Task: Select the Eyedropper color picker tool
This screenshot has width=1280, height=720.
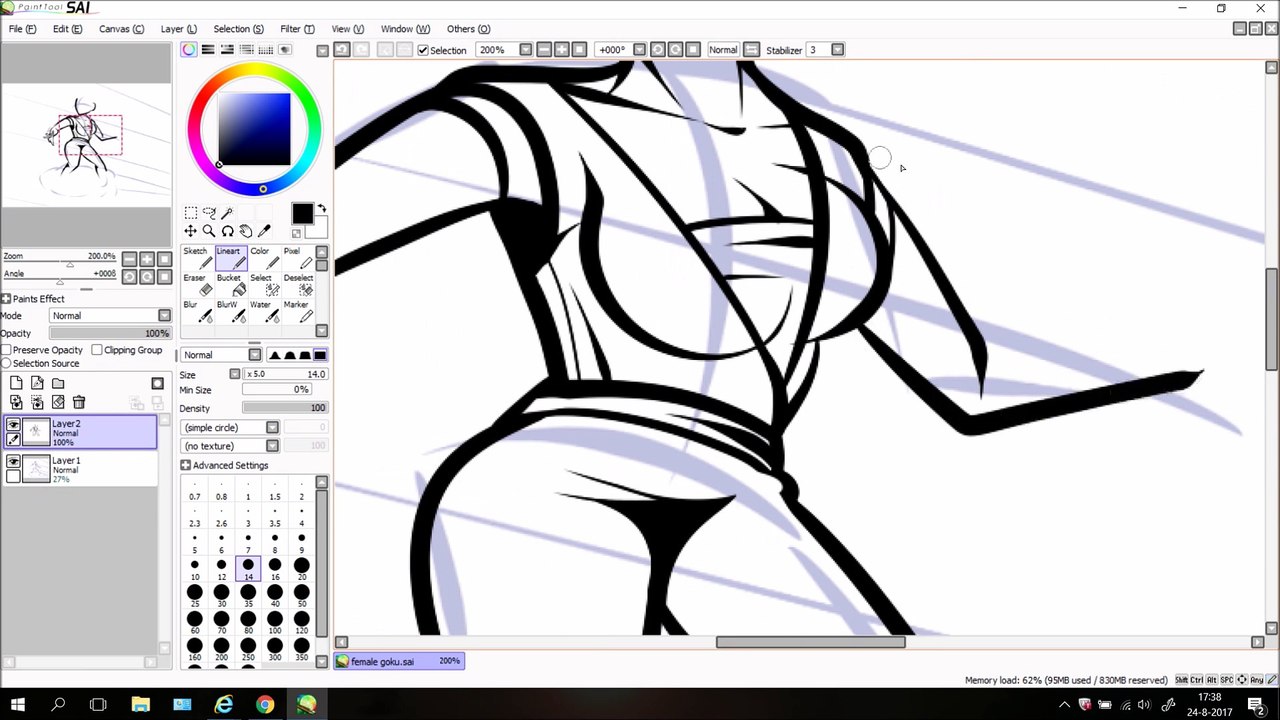Action: point(265,231)
